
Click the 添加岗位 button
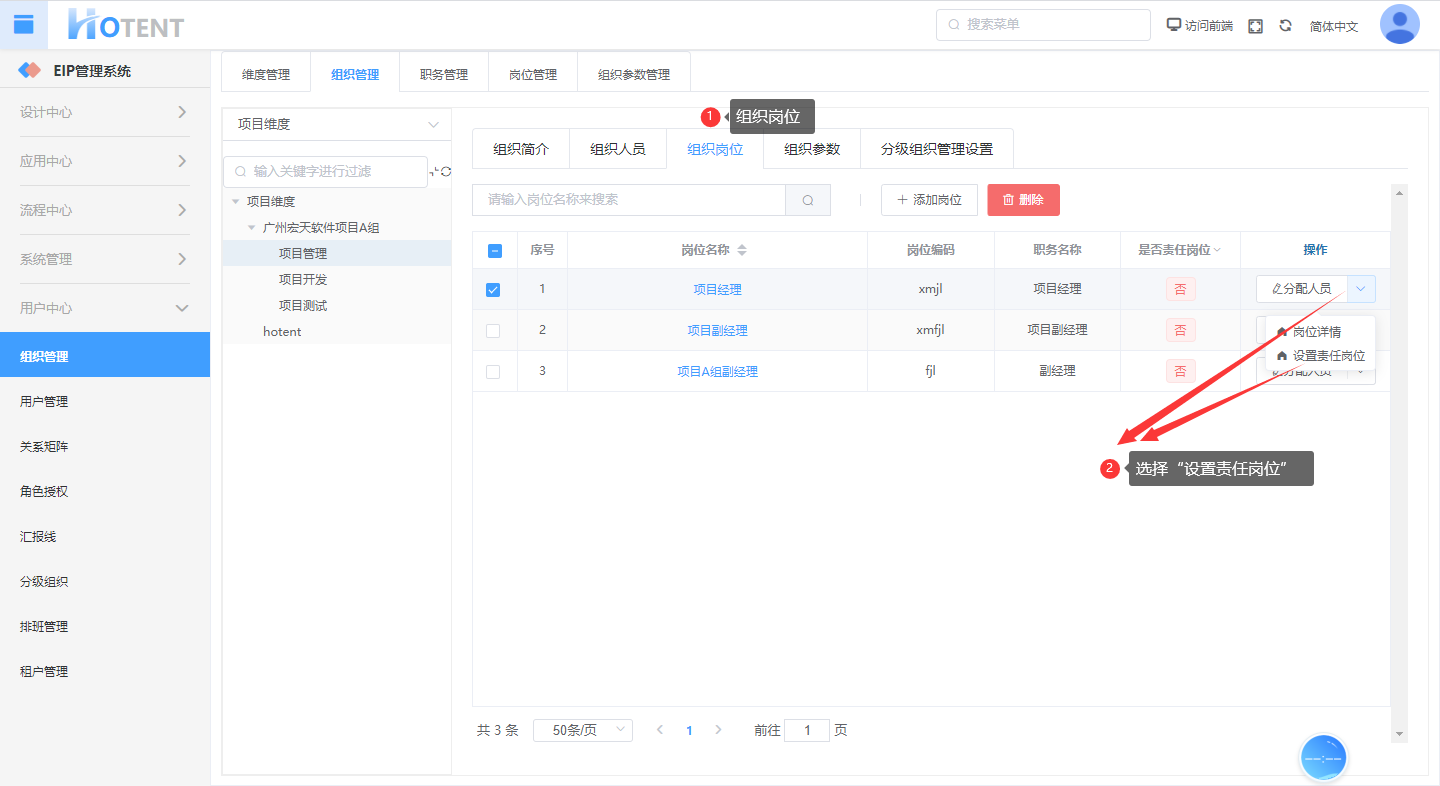point(929,200)
